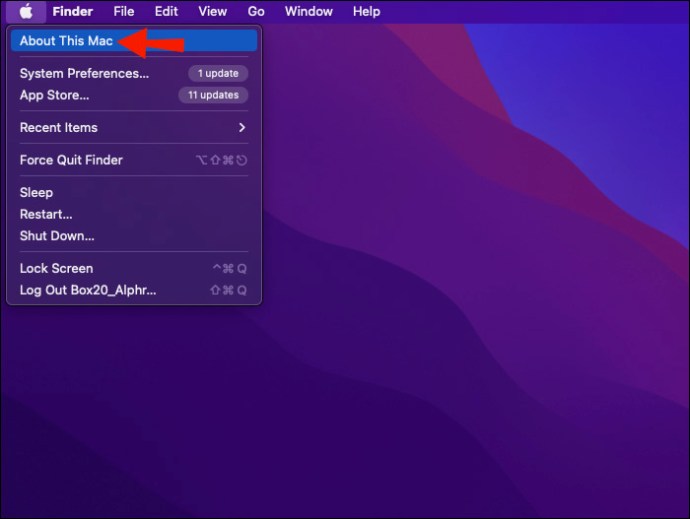Open the Help menu
Viewport: 690px width, 519px height.
tap(366, 11)
